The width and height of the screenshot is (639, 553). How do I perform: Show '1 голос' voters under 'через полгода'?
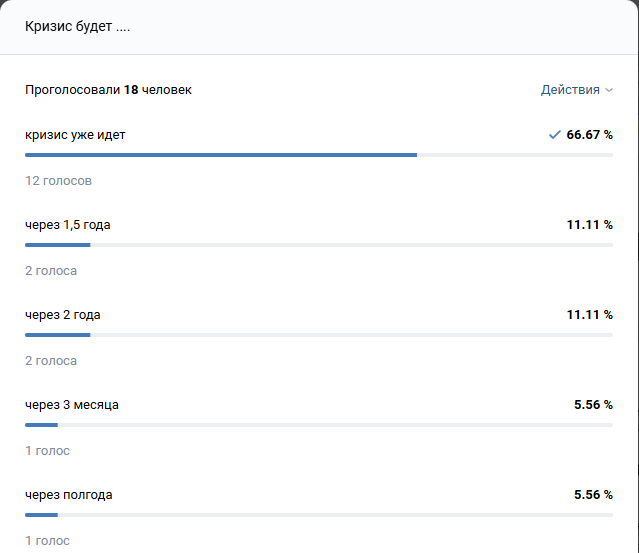[47, 541]
